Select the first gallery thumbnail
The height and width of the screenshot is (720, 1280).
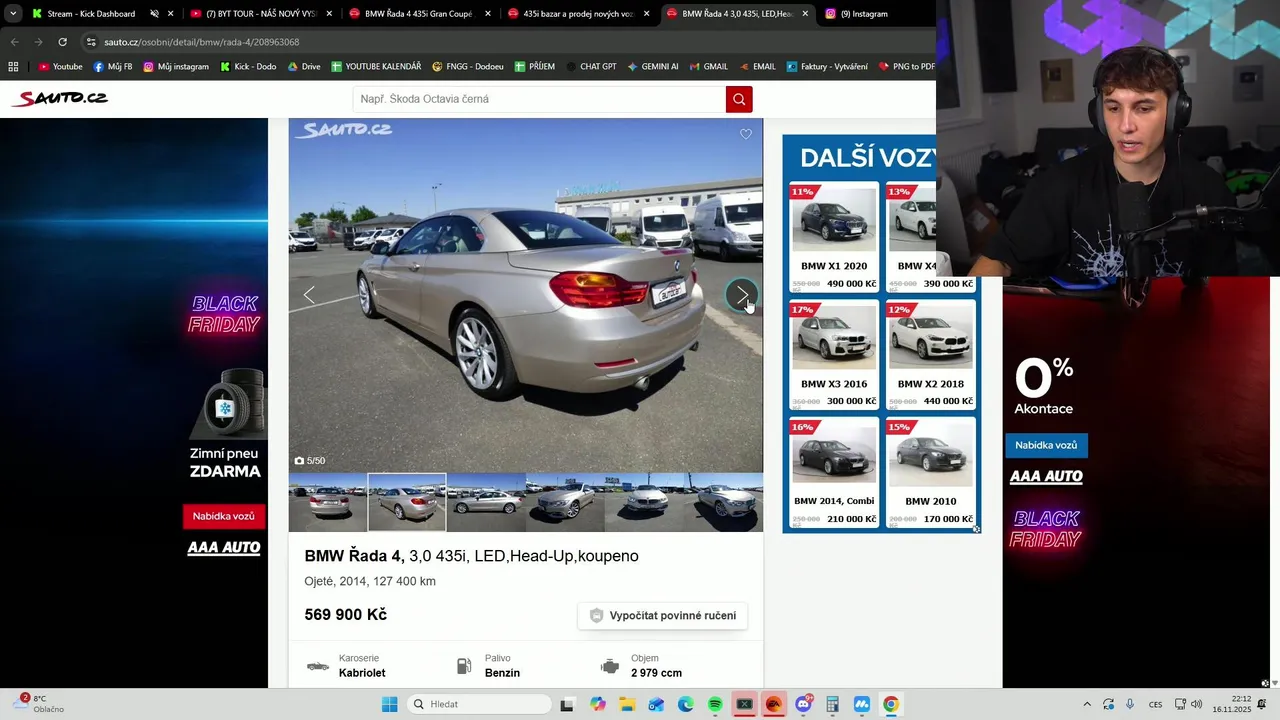(x=328, y=502)
